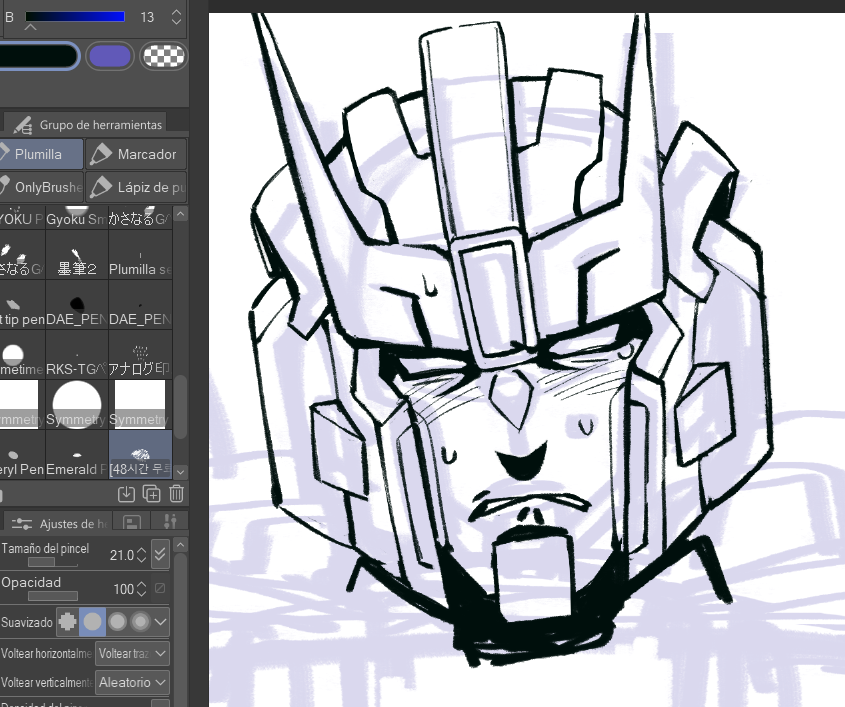845x707 pixels.
Task: Choose the RKS-TG pen brush
Action: pyautogui.click(x=77, y=355)
